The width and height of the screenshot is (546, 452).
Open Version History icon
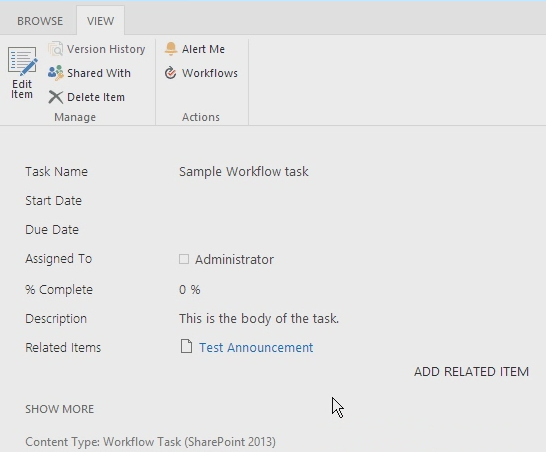pyautogui.click(x=56, y=49)
